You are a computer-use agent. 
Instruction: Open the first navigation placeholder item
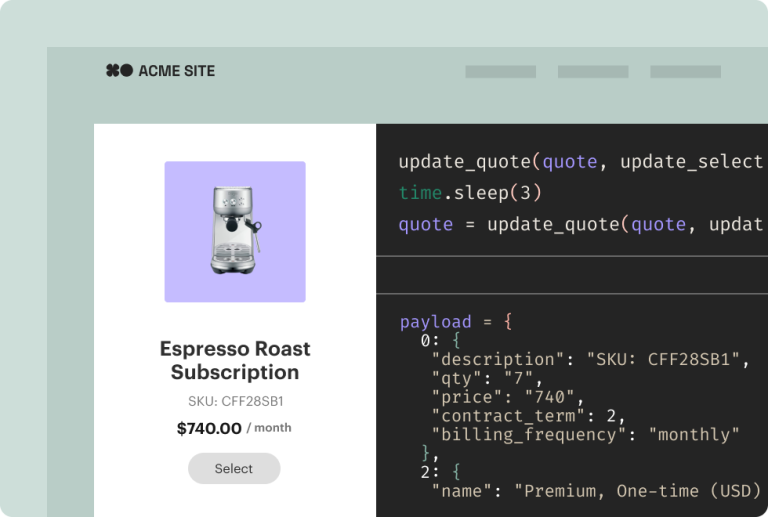coord(500,72)
